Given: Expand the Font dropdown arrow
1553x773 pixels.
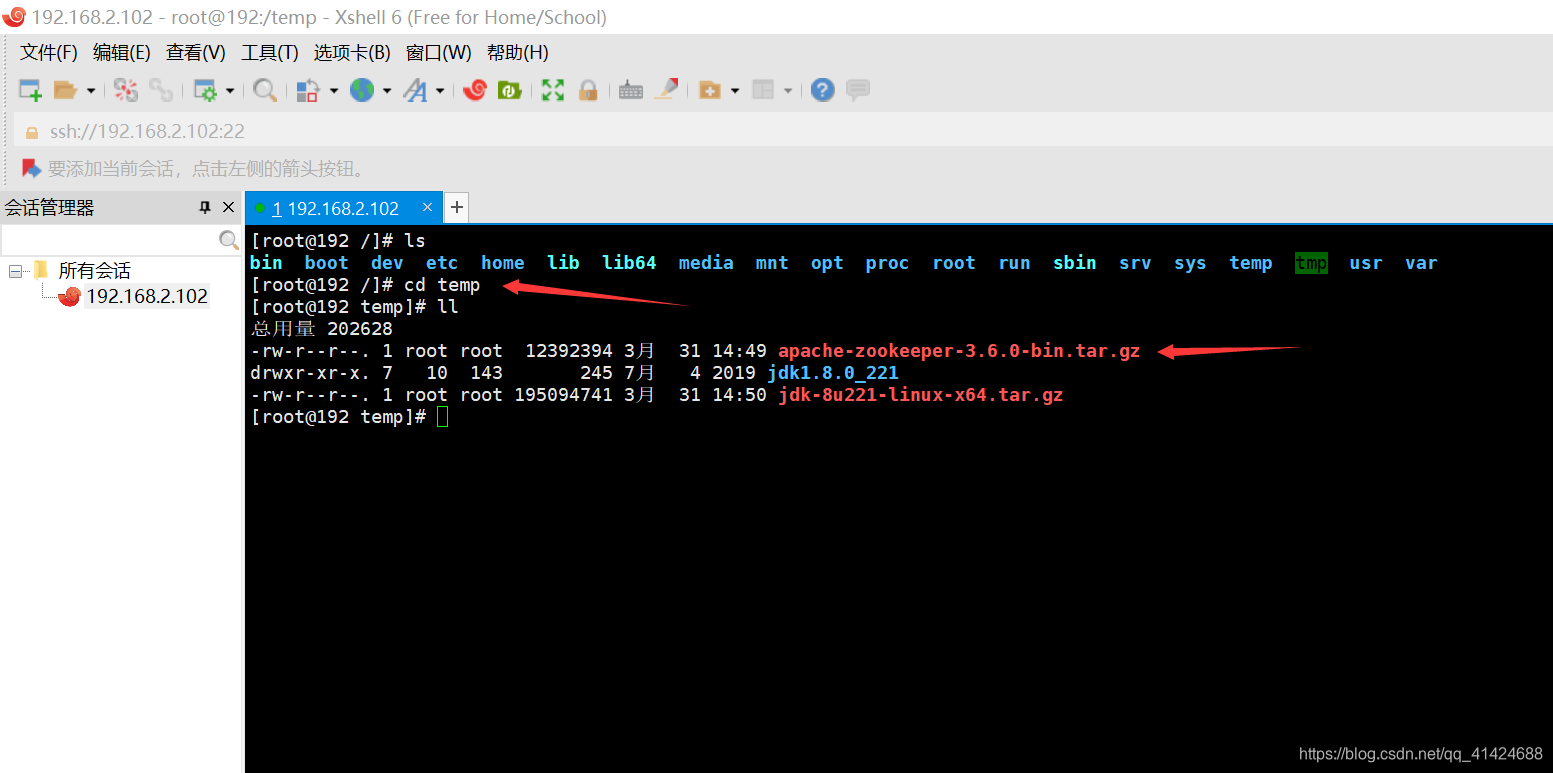Looking at the screenshot, I should pyautogui.click(x=440, y=91).
